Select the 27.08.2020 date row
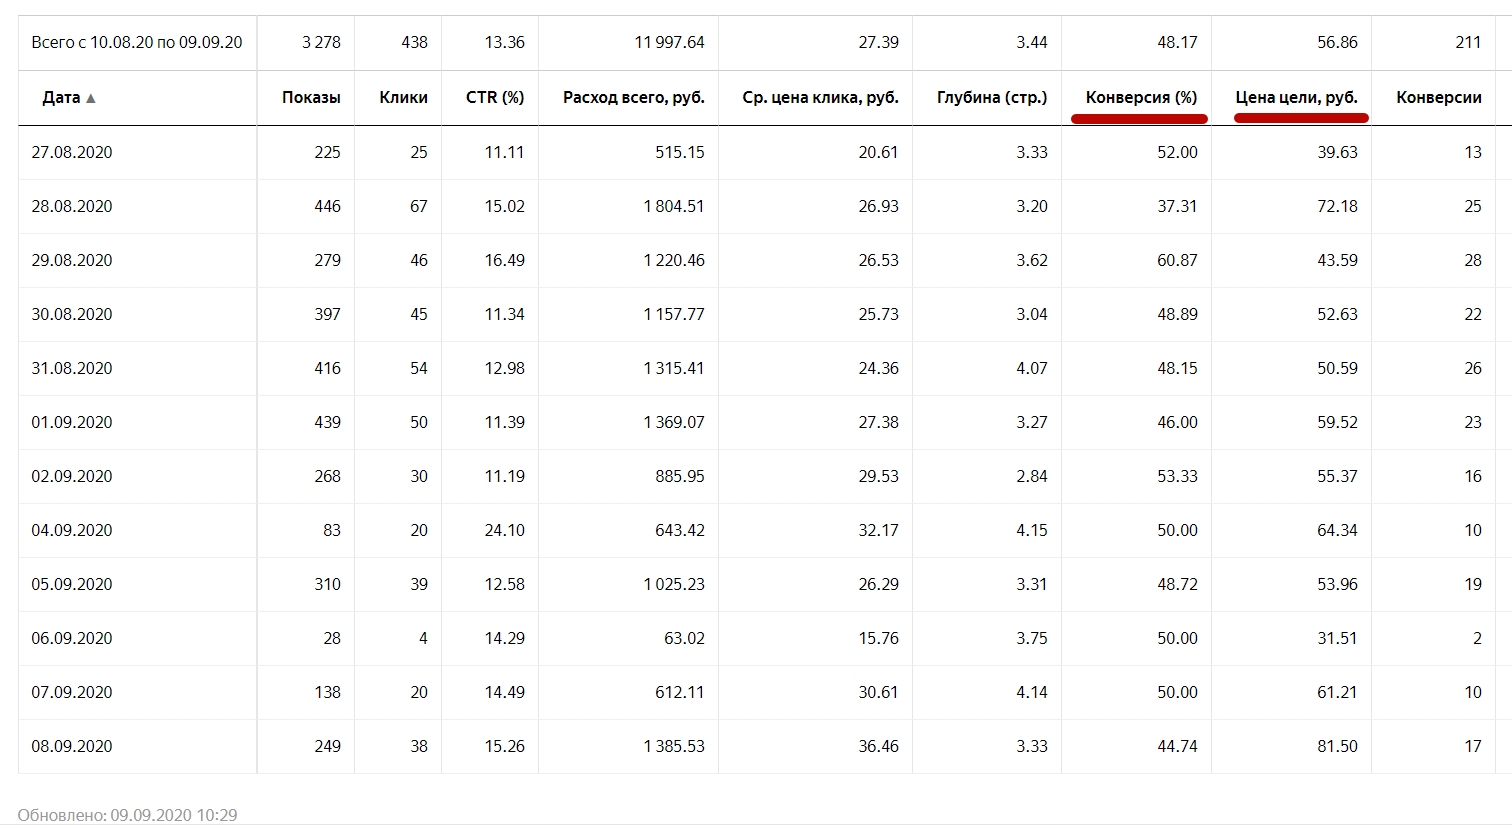 (x=72, y=152)
